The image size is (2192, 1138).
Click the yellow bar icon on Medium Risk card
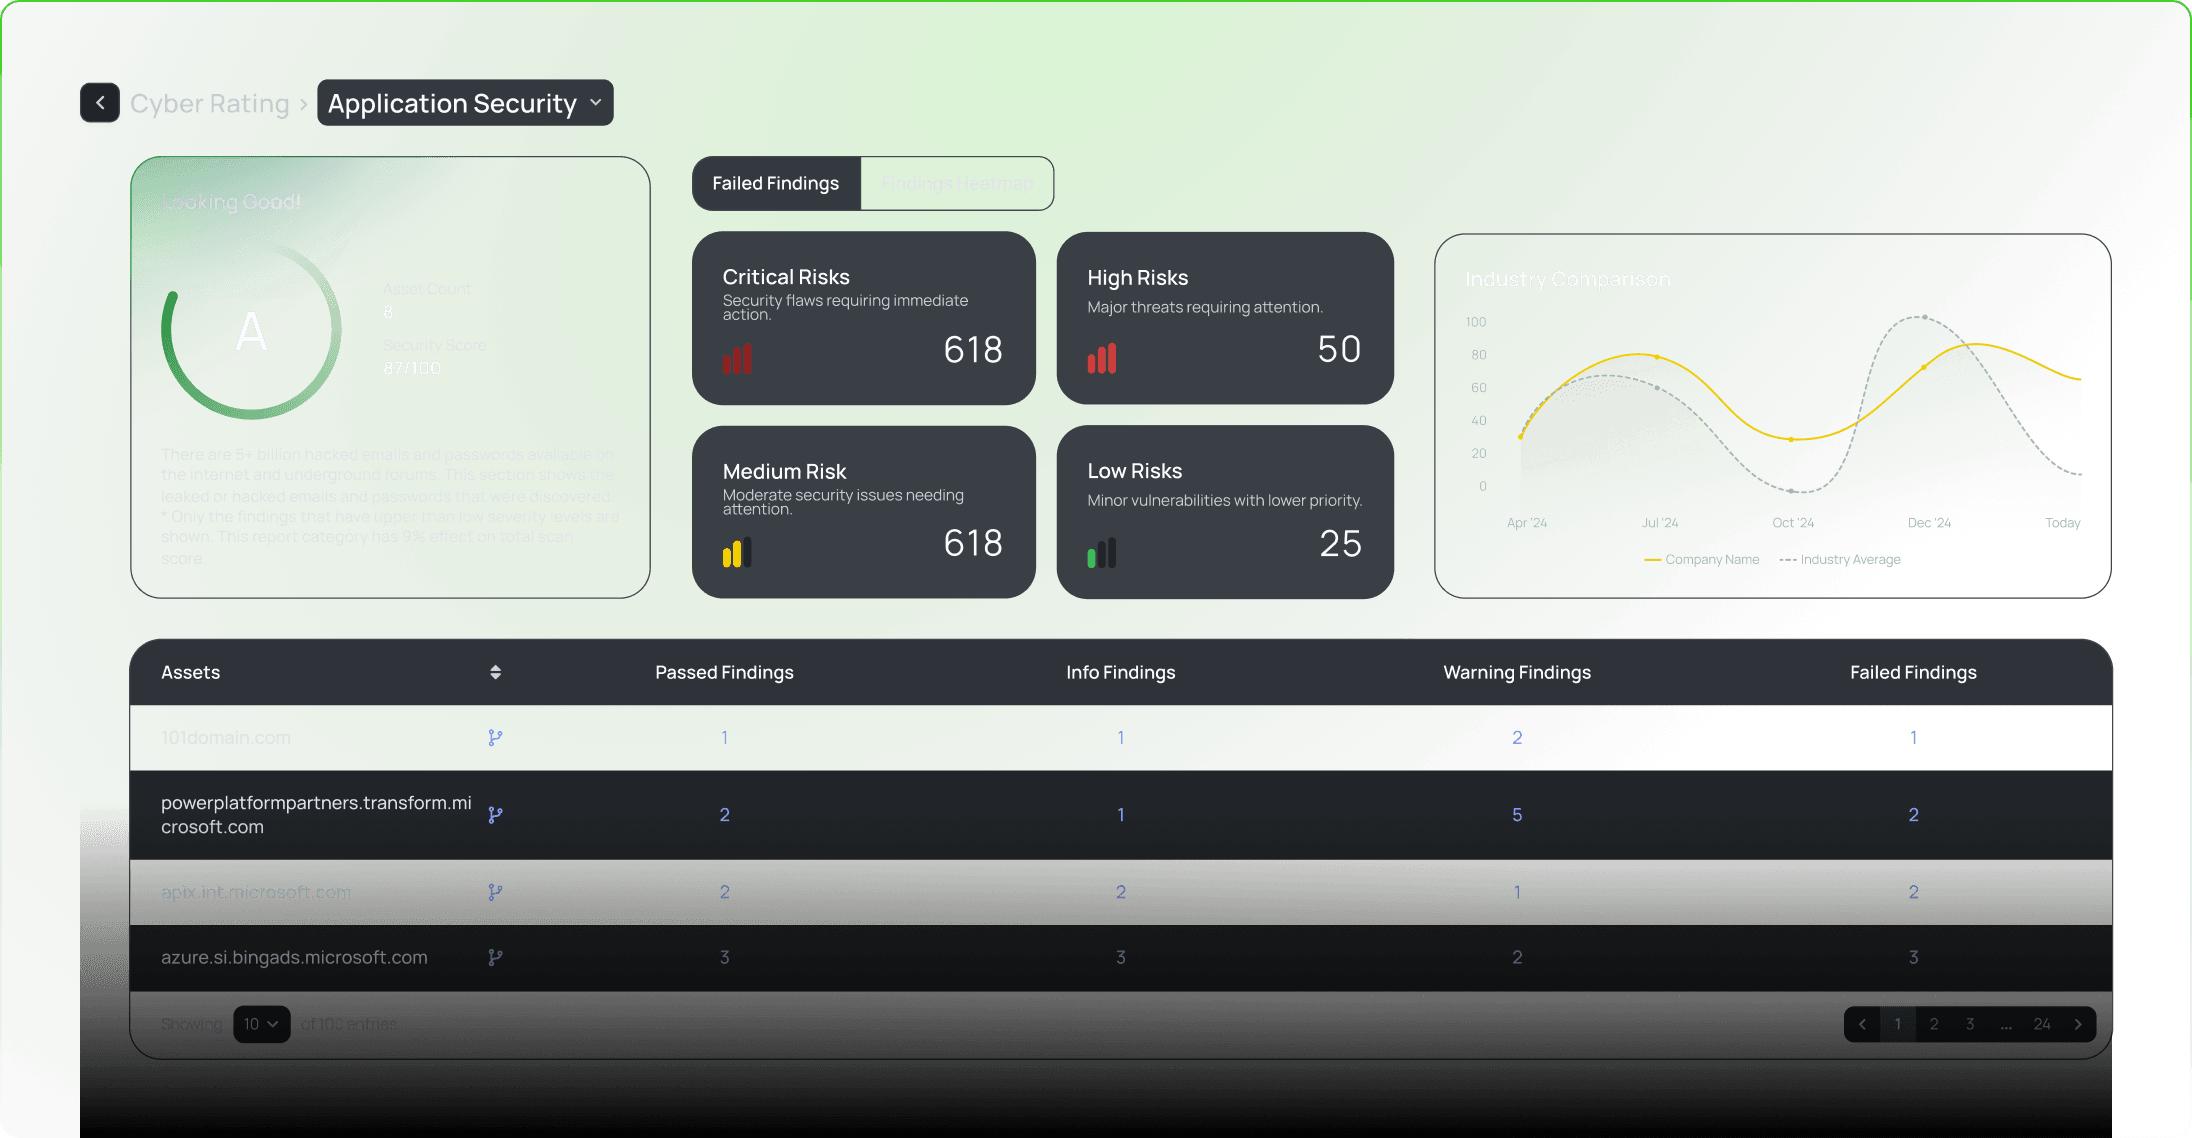point(737,553)
